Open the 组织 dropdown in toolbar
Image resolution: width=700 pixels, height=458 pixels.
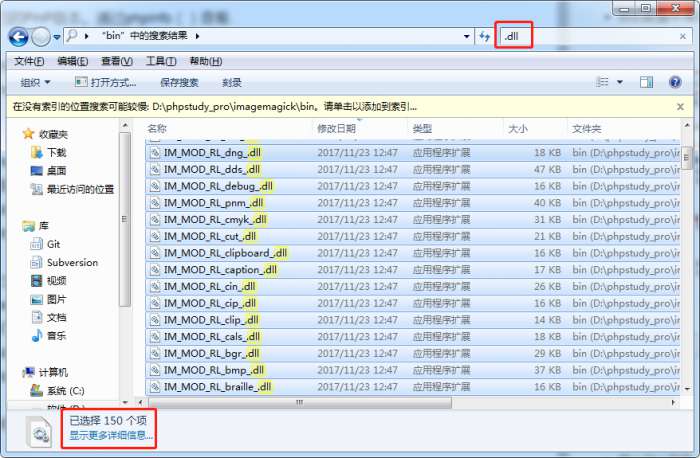click(x=35, y=83)
